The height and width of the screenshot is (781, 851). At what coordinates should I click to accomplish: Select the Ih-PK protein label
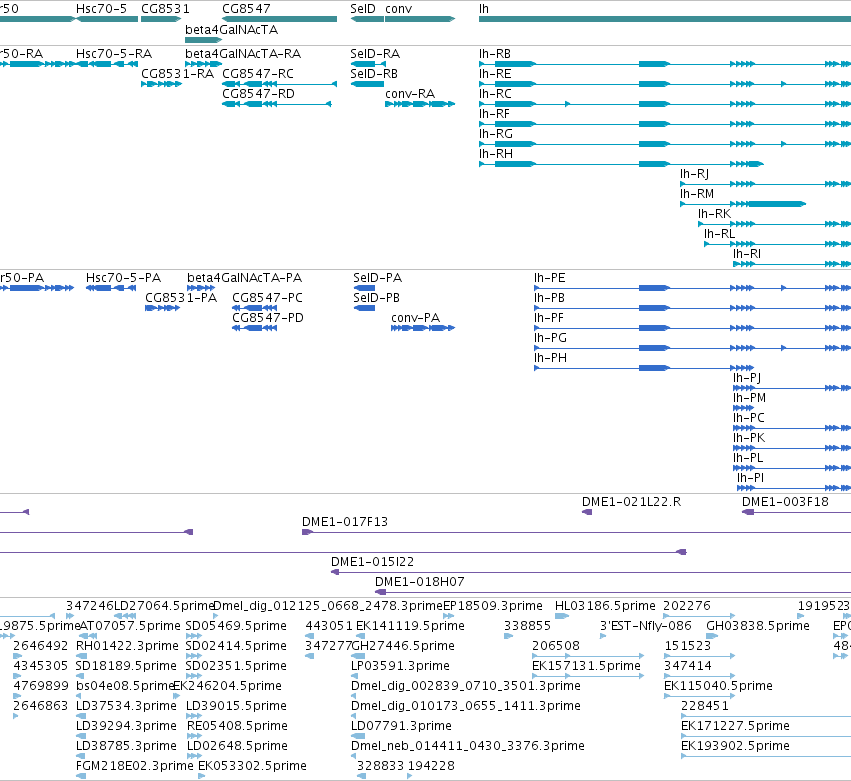pyautogui.click(x=749, y=437)
